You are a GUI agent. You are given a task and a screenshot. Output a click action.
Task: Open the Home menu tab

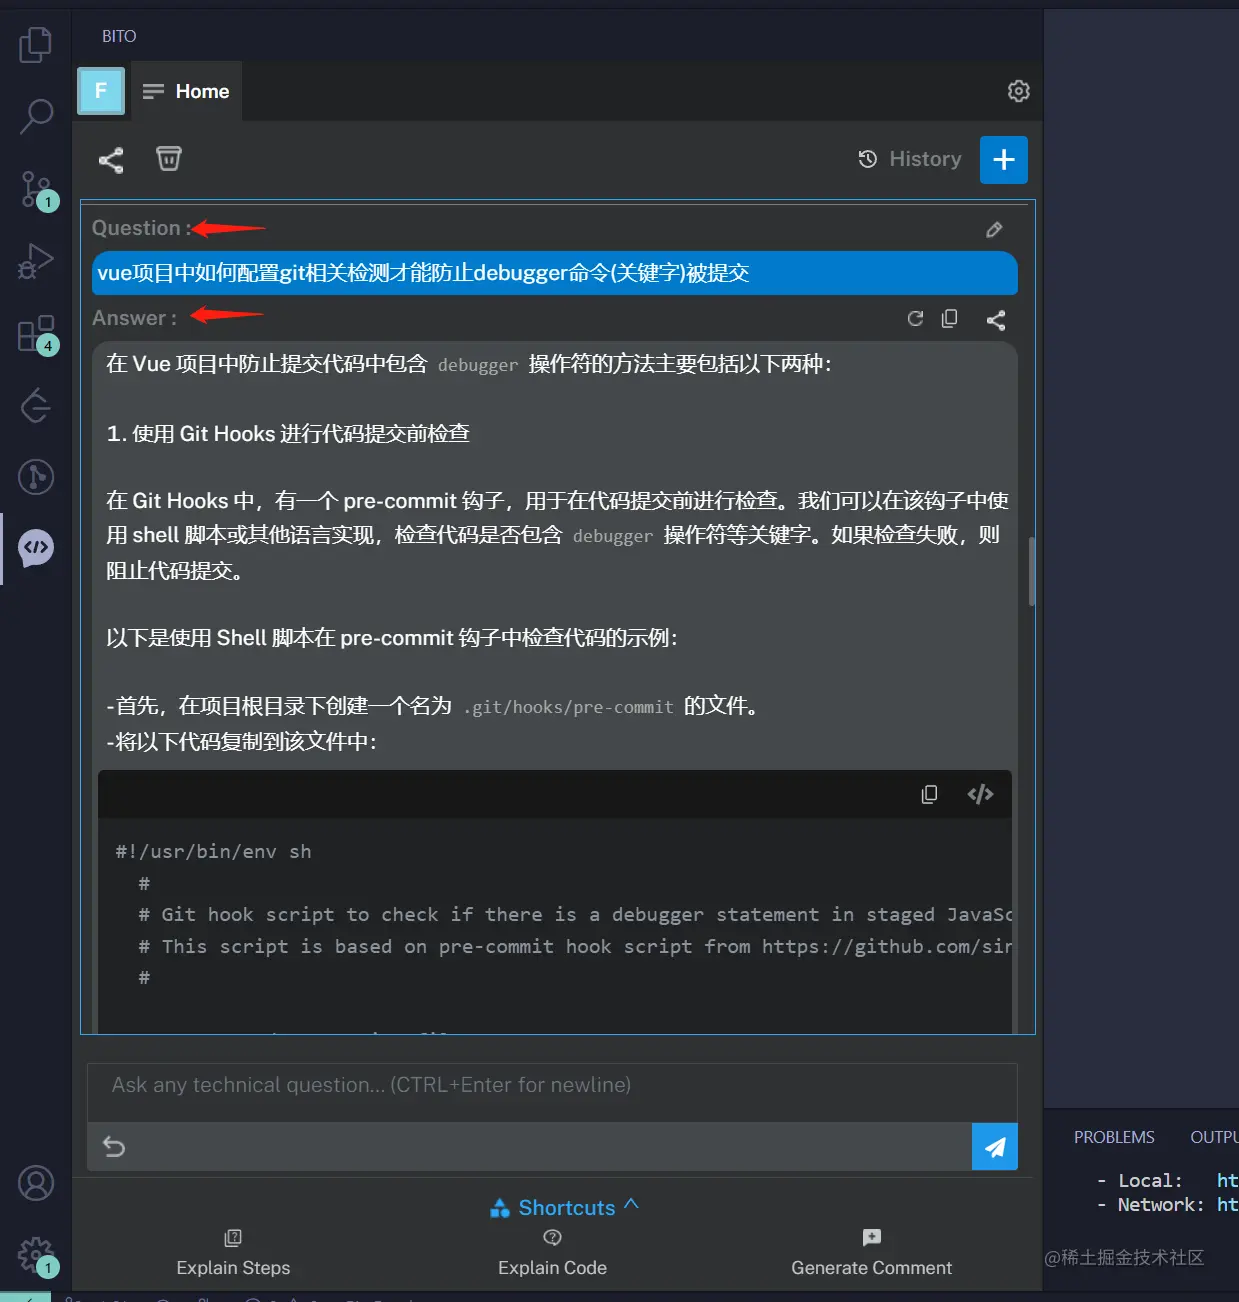pyautogui.click(x=186, y=91)
